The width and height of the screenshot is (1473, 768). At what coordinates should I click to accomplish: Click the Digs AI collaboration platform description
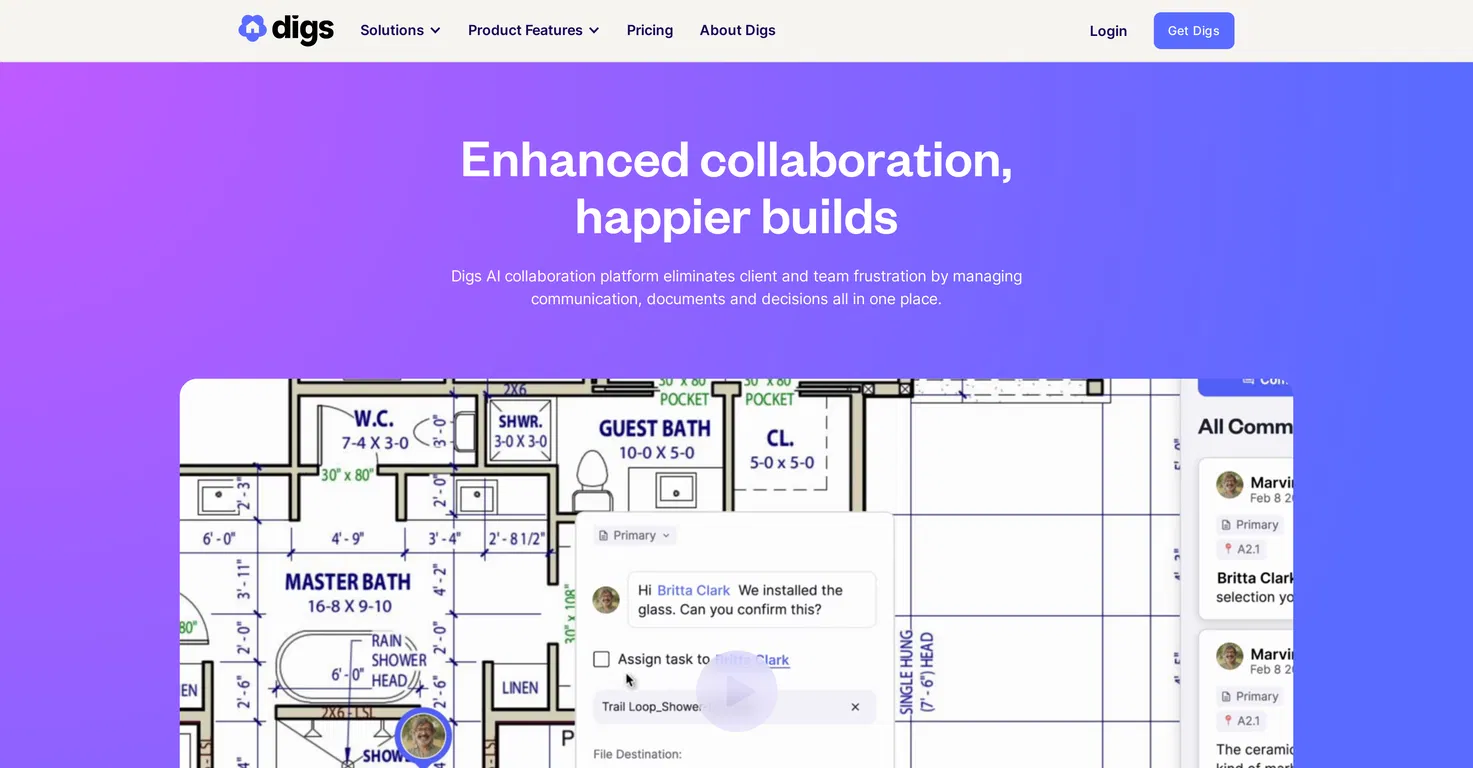737,287
